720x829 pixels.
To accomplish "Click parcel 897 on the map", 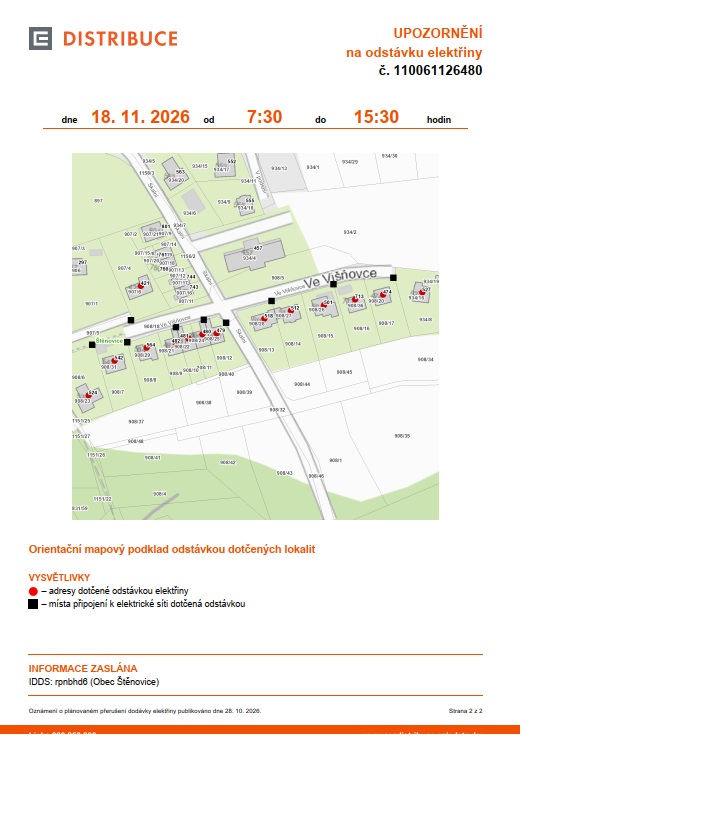I will tap(98, 201).
